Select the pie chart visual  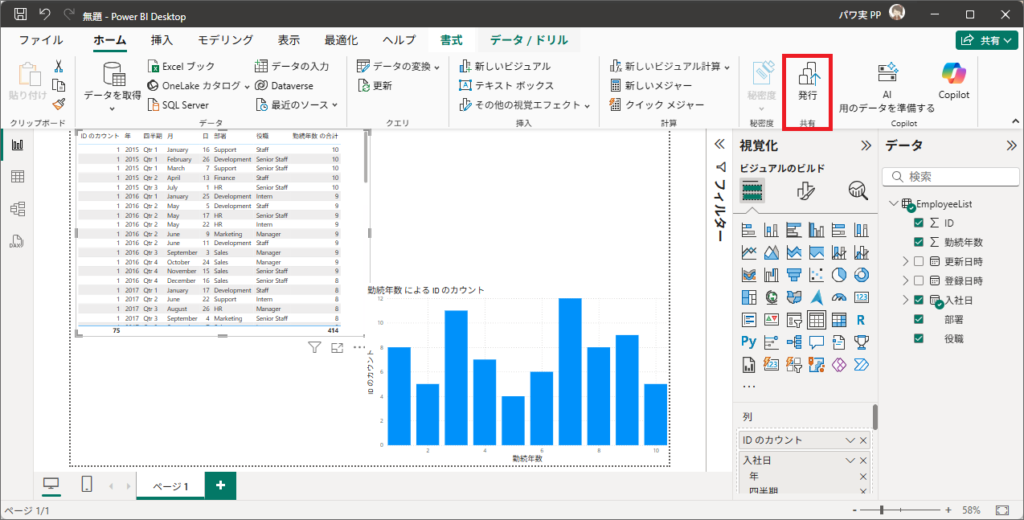point(839,274)
